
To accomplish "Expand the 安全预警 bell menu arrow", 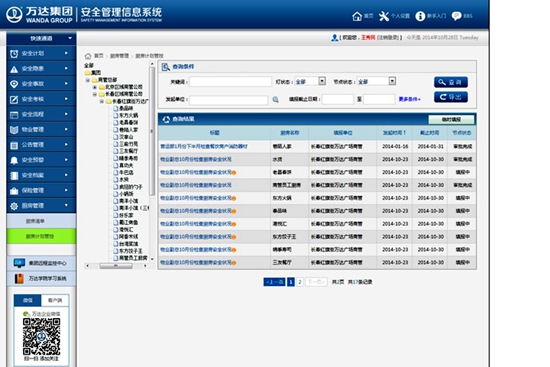I will pyautogui.click(x=66, y=160).
